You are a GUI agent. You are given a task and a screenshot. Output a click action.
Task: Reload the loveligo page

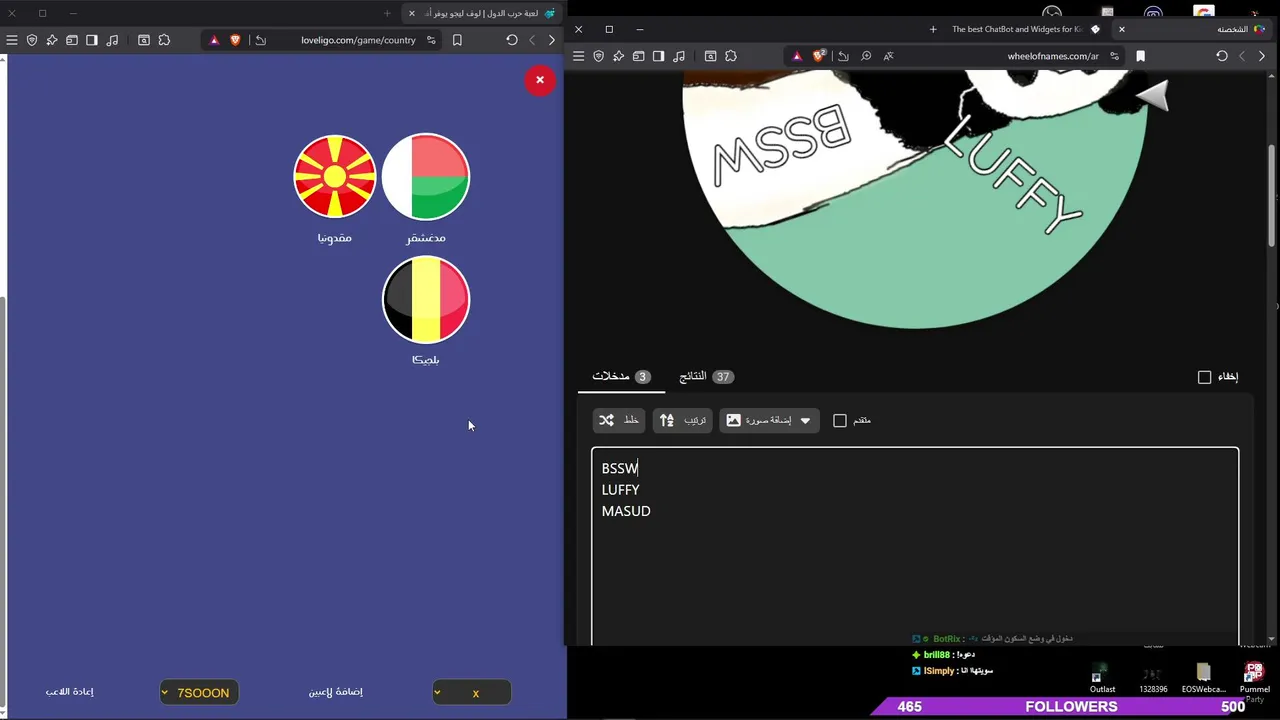pyautogui.click(x=512, y=40)
